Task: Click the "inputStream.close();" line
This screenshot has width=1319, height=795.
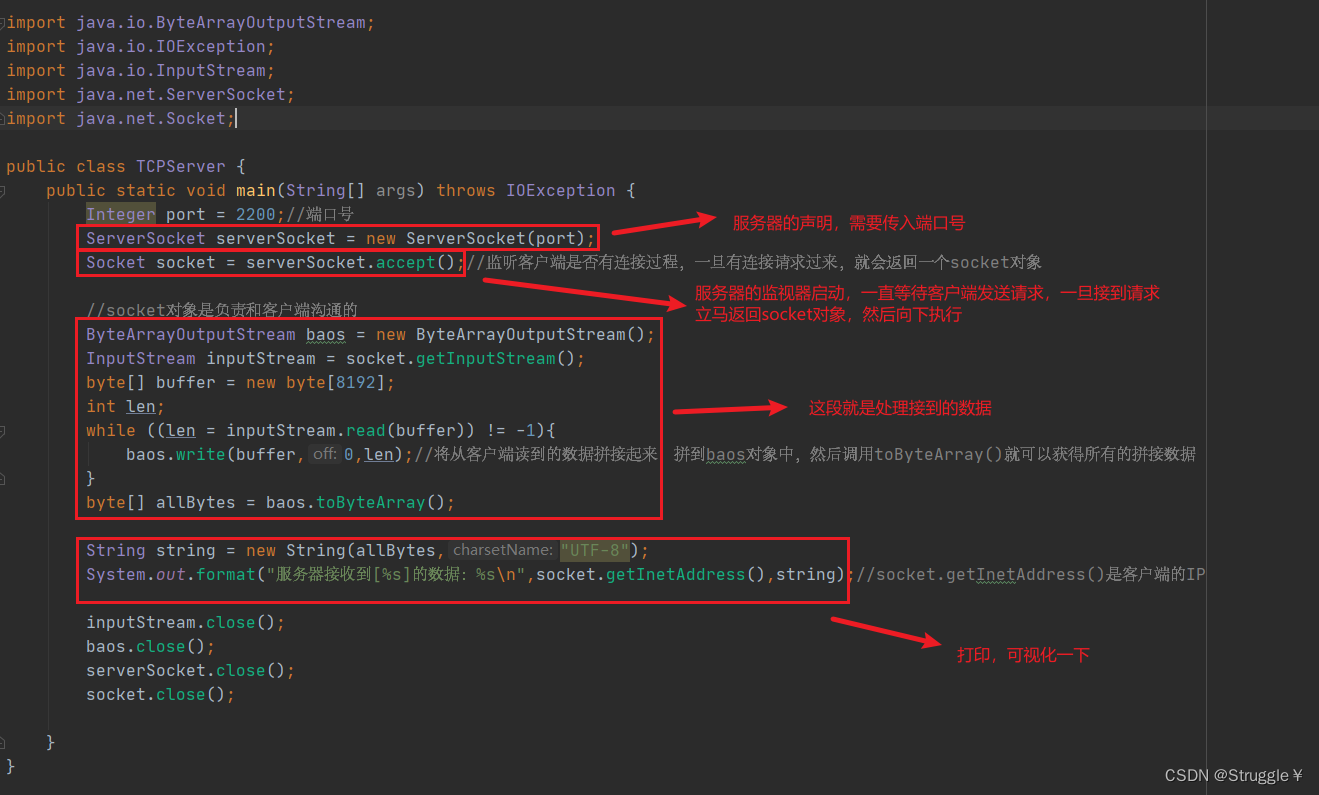Action: coord(185,622)
